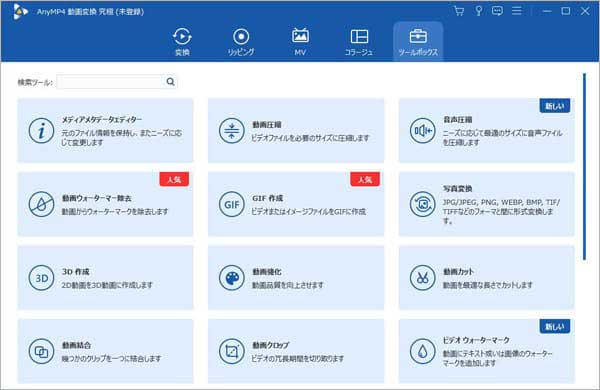
Task: Click the ビデオ ウォーターマーク droplet icon
Action: coord(422,351)
